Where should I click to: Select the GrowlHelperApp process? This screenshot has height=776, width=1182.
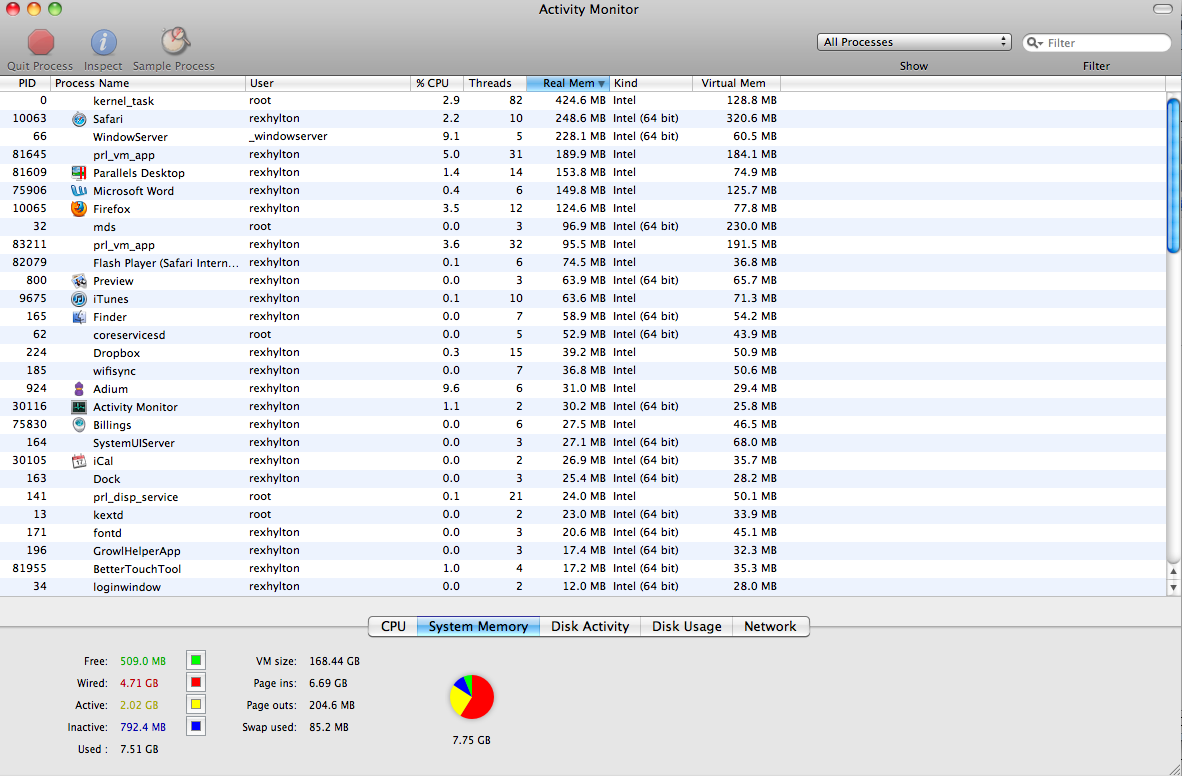click(x=583, y=551)
